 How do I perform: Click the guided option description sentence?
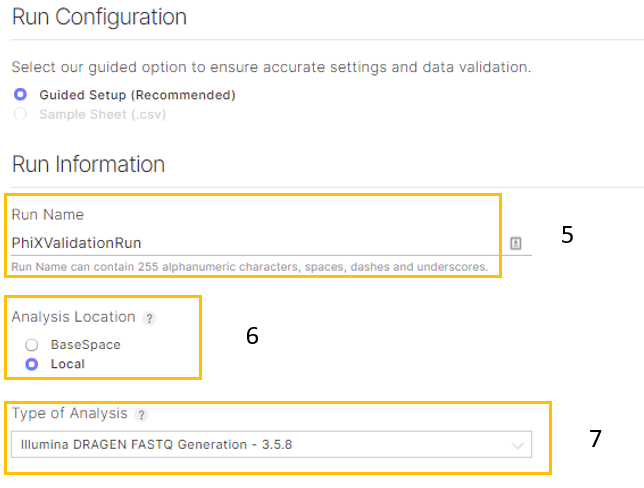pyautogui.click(x=270, y=68)
